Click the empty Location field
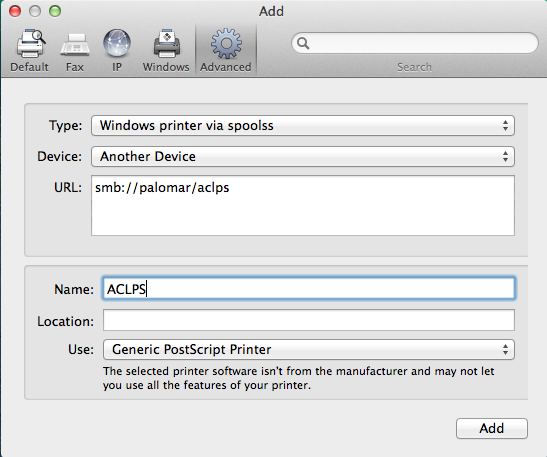The width and height of the screenshot is (547, 457). pos(309,320)
